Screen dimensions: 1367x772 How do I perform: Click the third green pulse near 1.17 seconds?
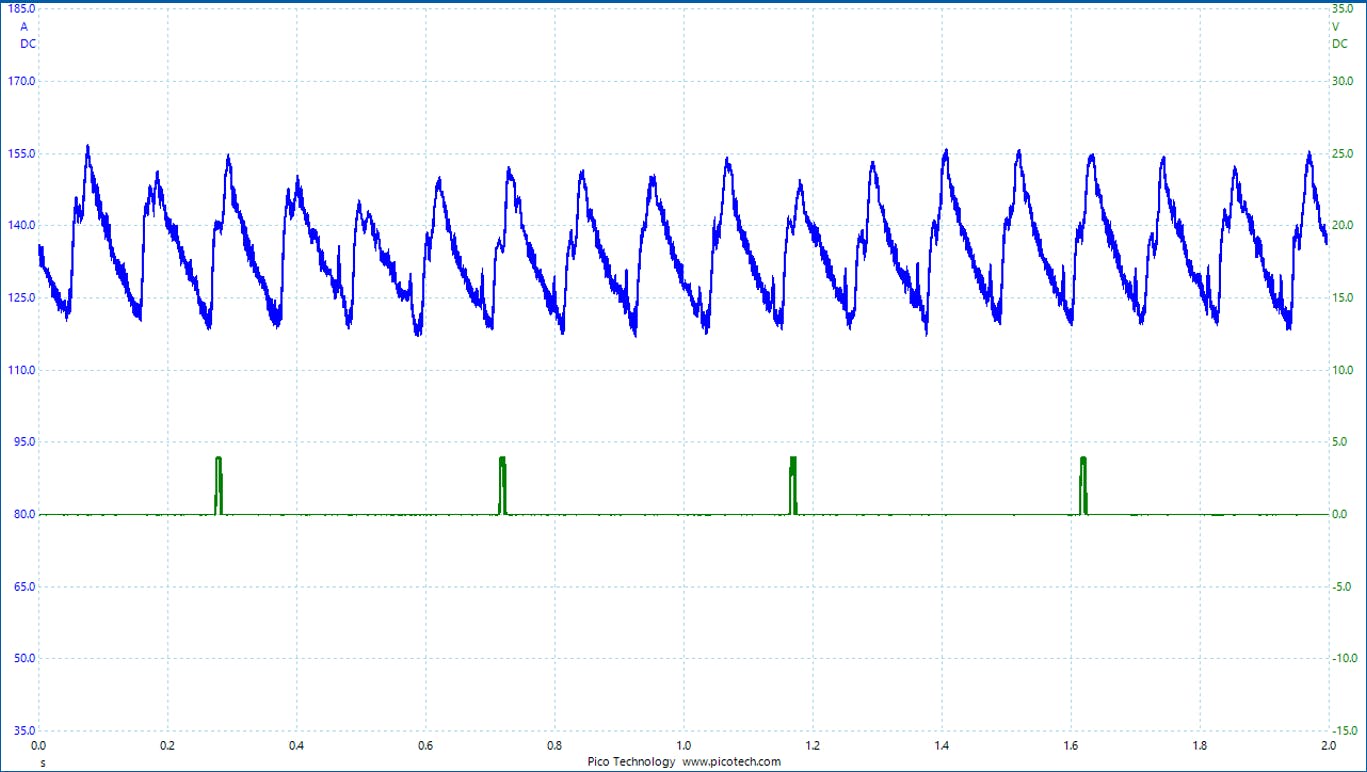(793, 485)
